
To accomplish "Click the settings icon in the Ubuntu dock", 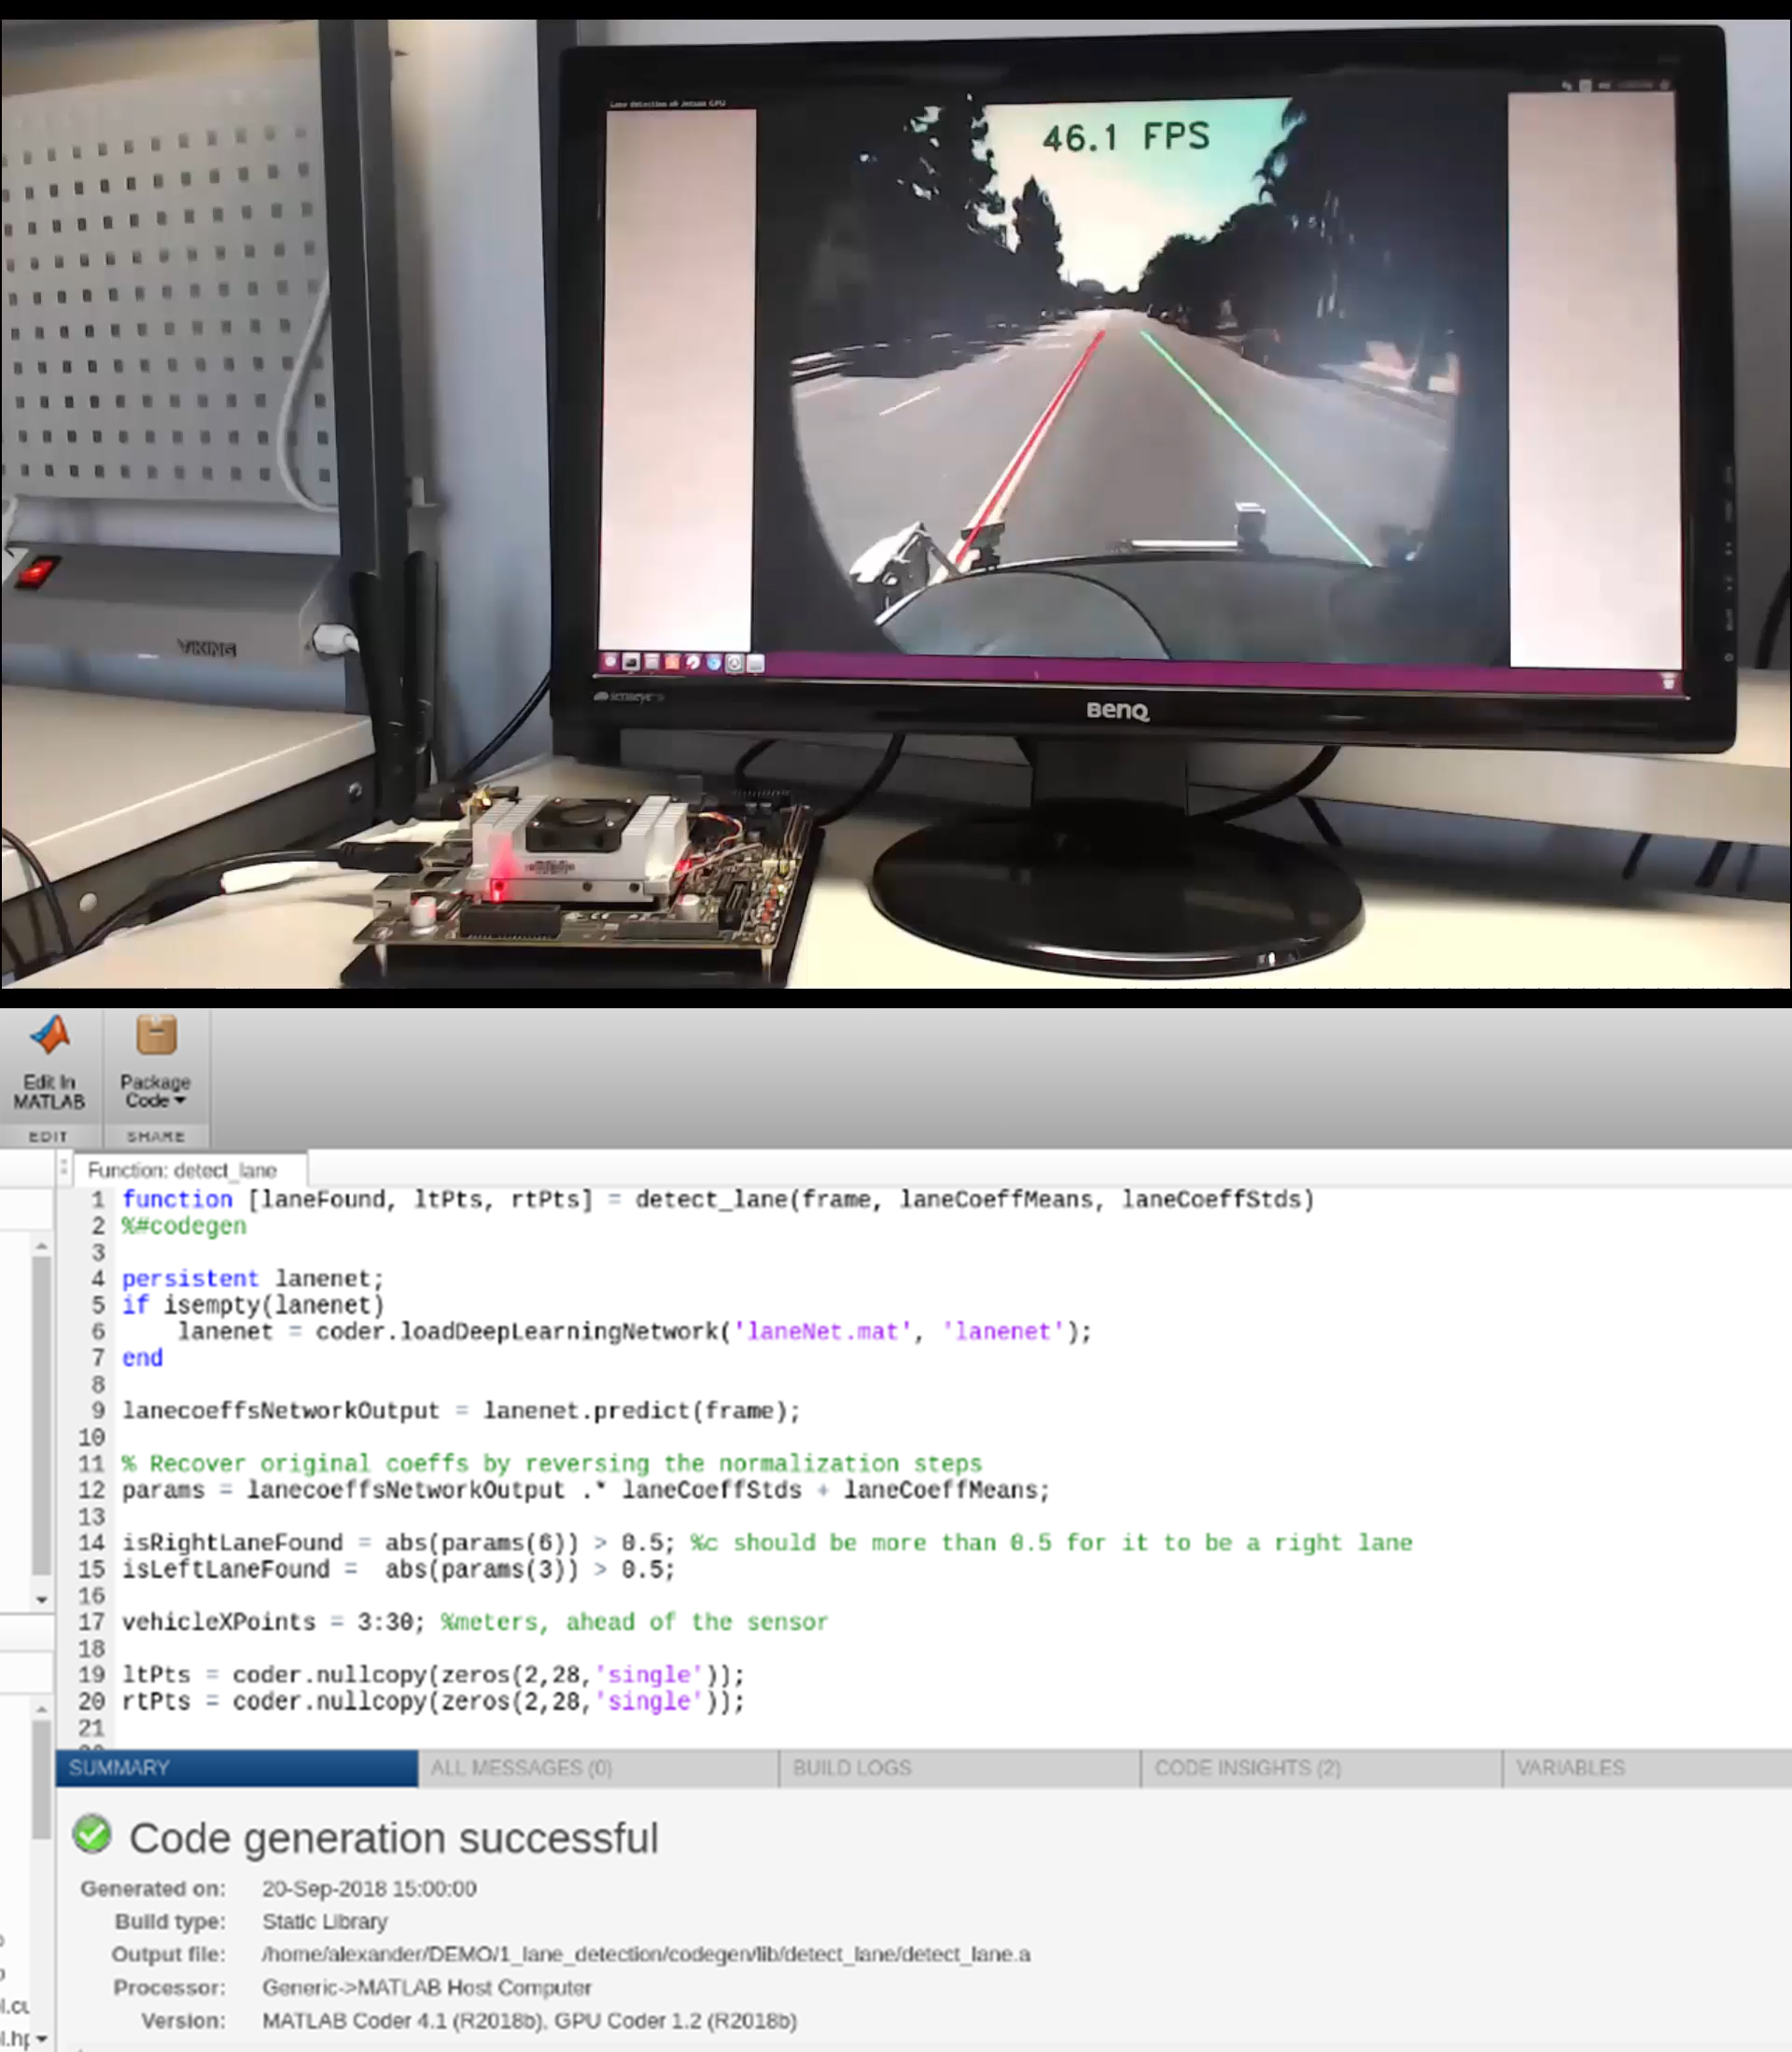I will (x=735, y=664).
